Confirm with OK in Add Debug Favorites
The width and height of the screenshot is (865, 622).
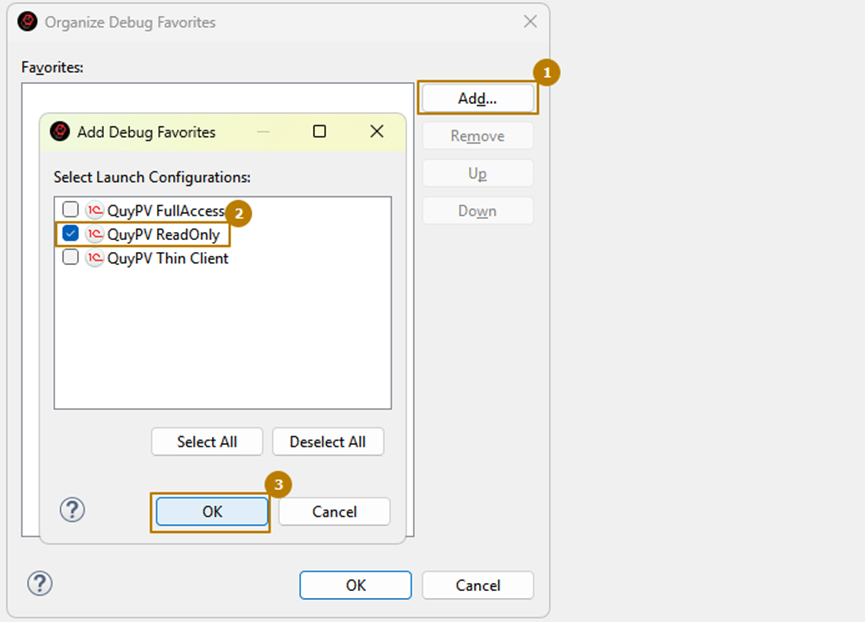(x=212, y=511)
